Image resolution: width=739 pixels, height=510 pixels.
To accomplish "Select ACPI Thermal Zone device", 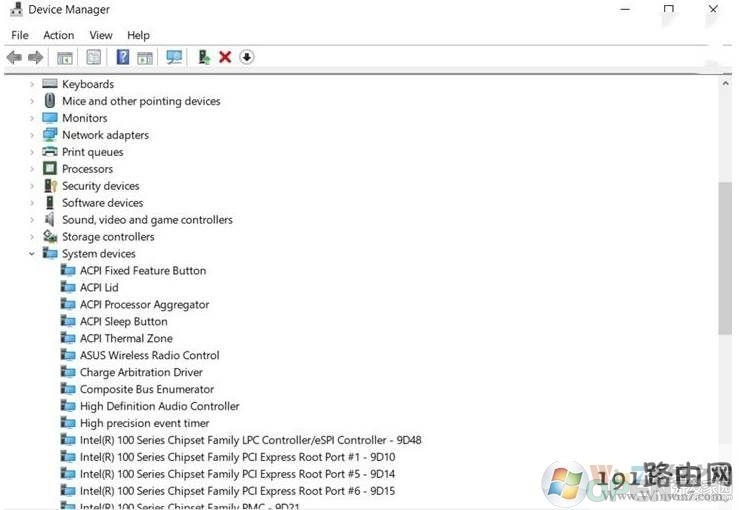I will 126,338.
